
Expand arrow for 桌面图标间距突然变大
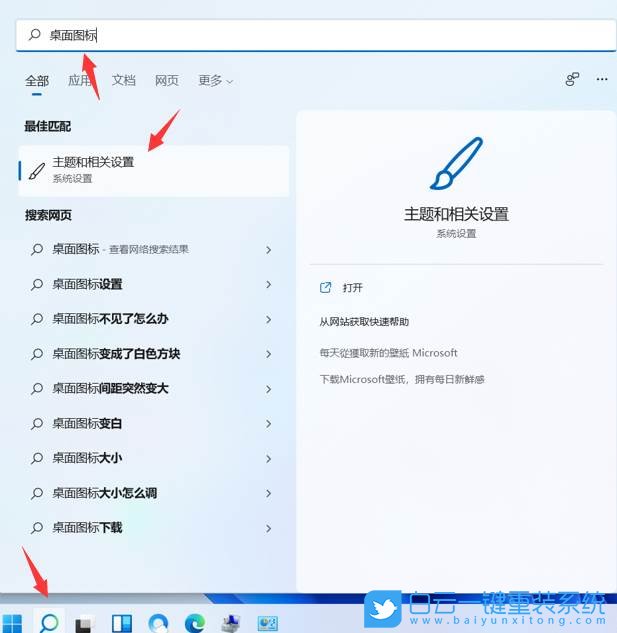point(269,389)
